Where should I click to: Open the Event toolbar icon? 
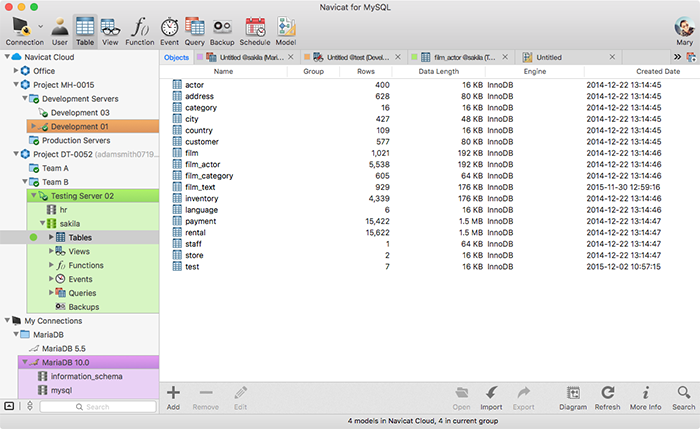click(x=169, y=30)
